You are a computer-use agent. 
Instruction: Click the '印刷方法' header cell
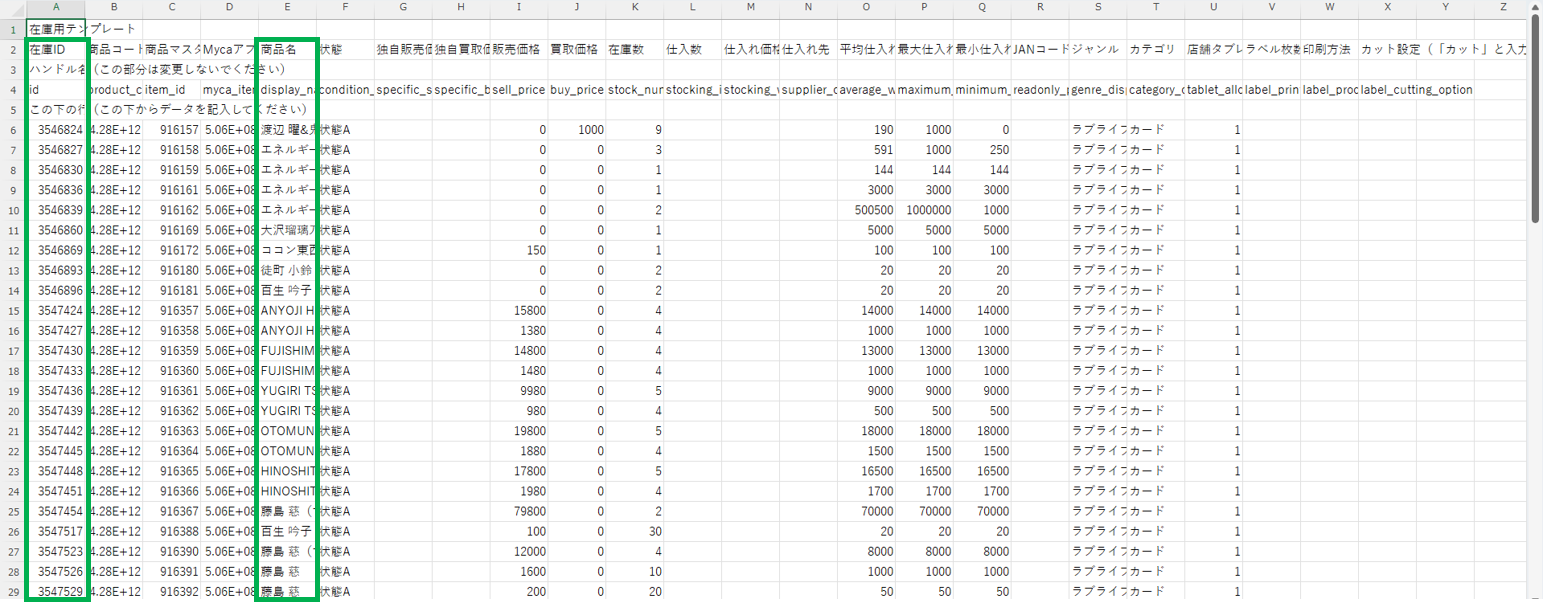(x=1330, y=49)
